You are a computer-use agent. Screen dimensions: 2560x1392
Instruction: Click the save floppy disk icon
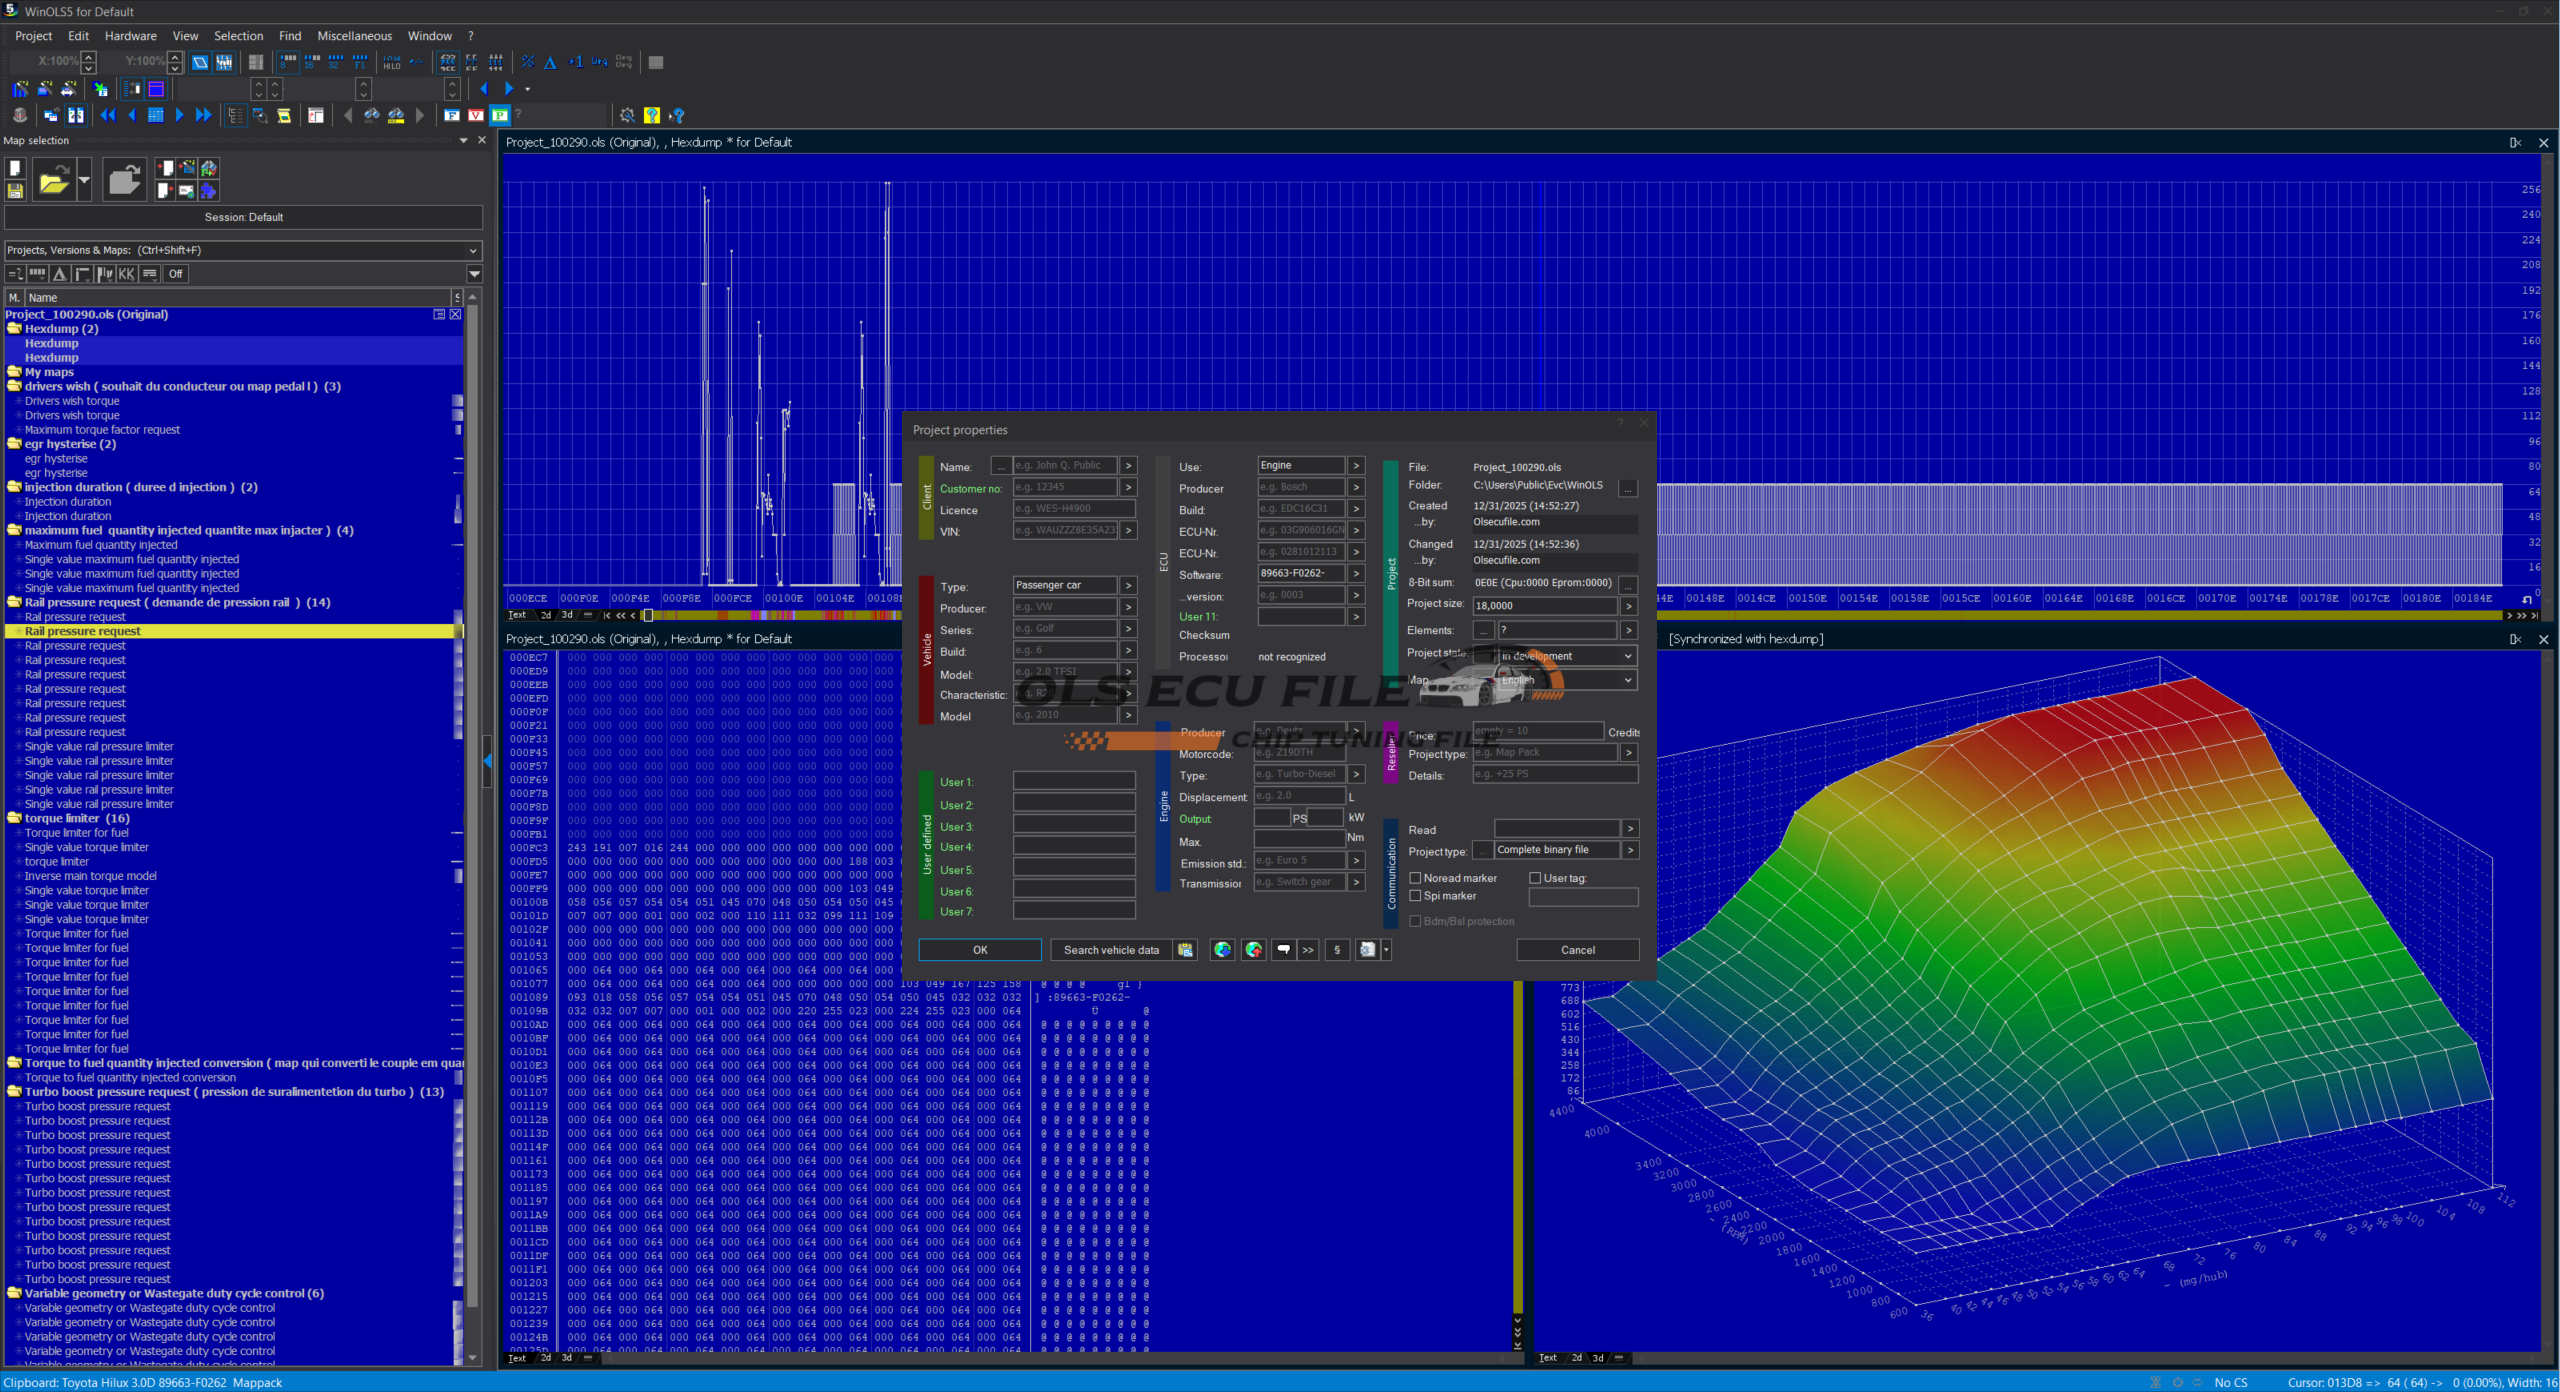point(15,191)
